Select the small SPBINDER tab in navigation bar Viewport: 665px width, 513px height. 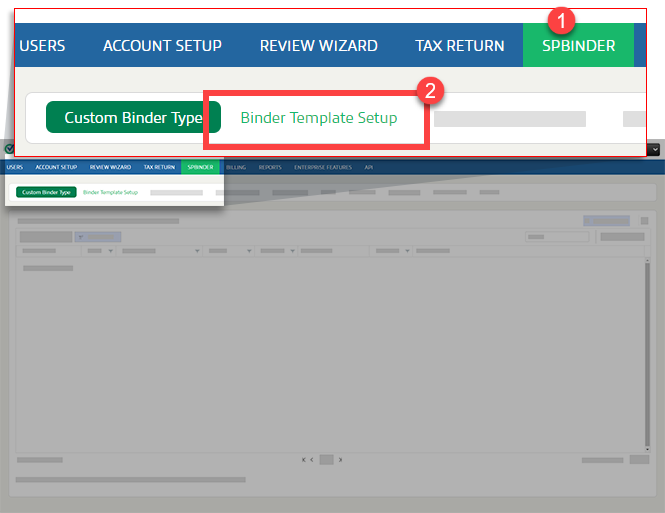pos(200,167)
